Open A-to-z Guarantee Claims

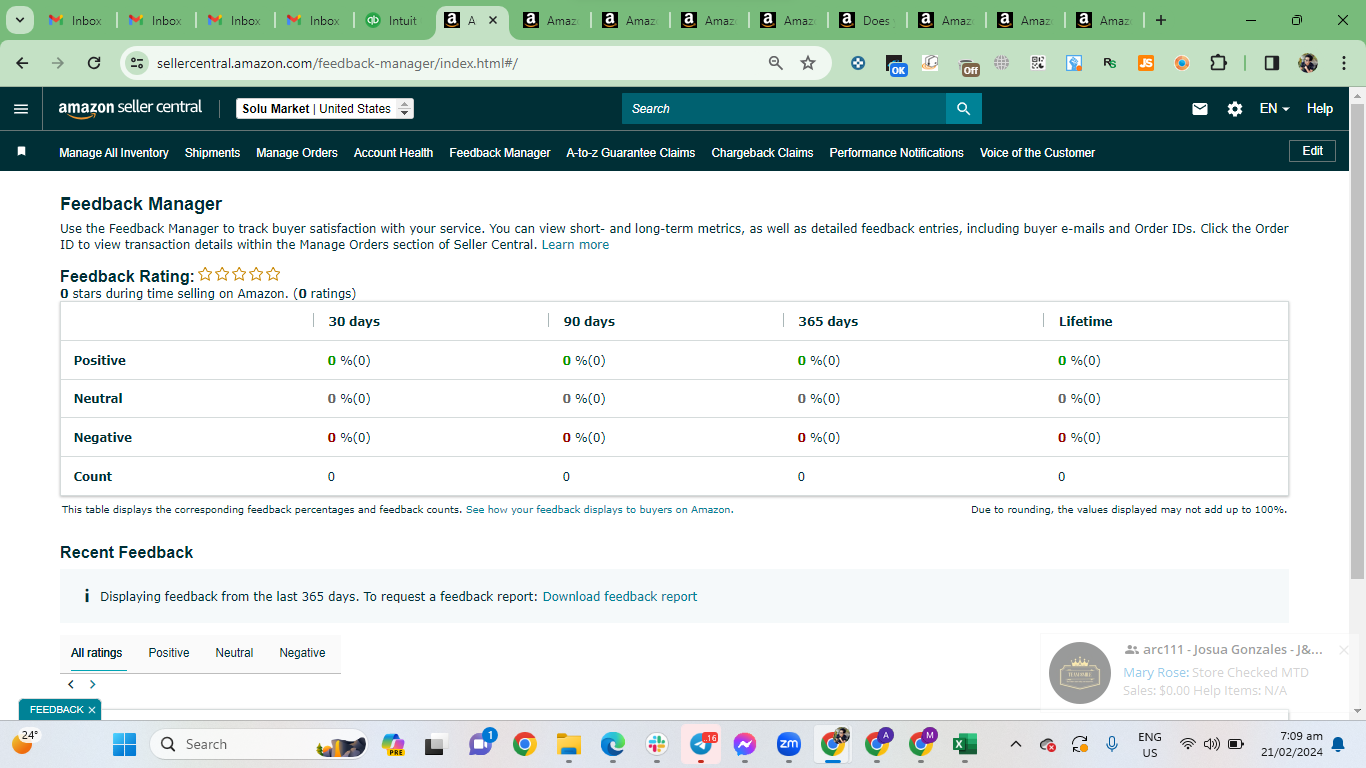[x=631, y=153]
